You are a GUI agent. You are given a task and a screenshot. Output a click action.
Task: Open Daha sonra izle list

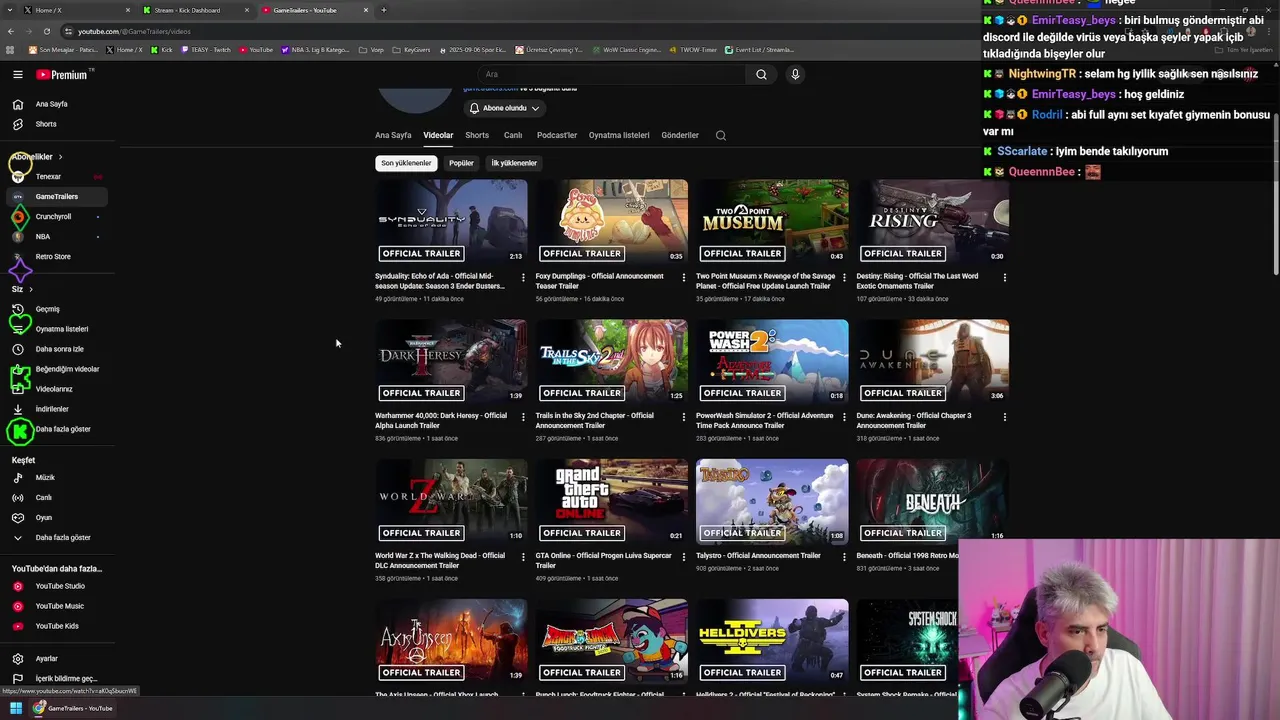tap(59, 349)
